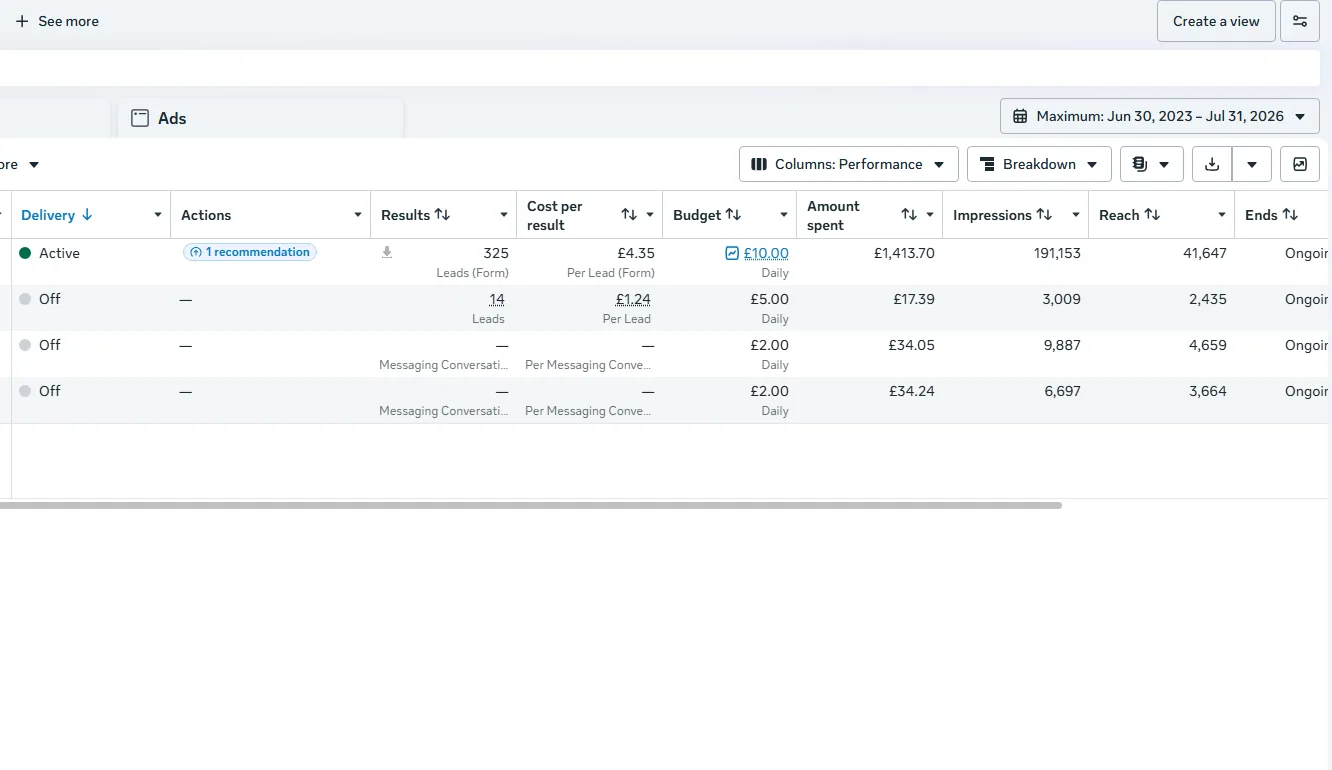Click the £5.00 daily budget cell
1332x770 pixels.
click(x=769, y=299)
